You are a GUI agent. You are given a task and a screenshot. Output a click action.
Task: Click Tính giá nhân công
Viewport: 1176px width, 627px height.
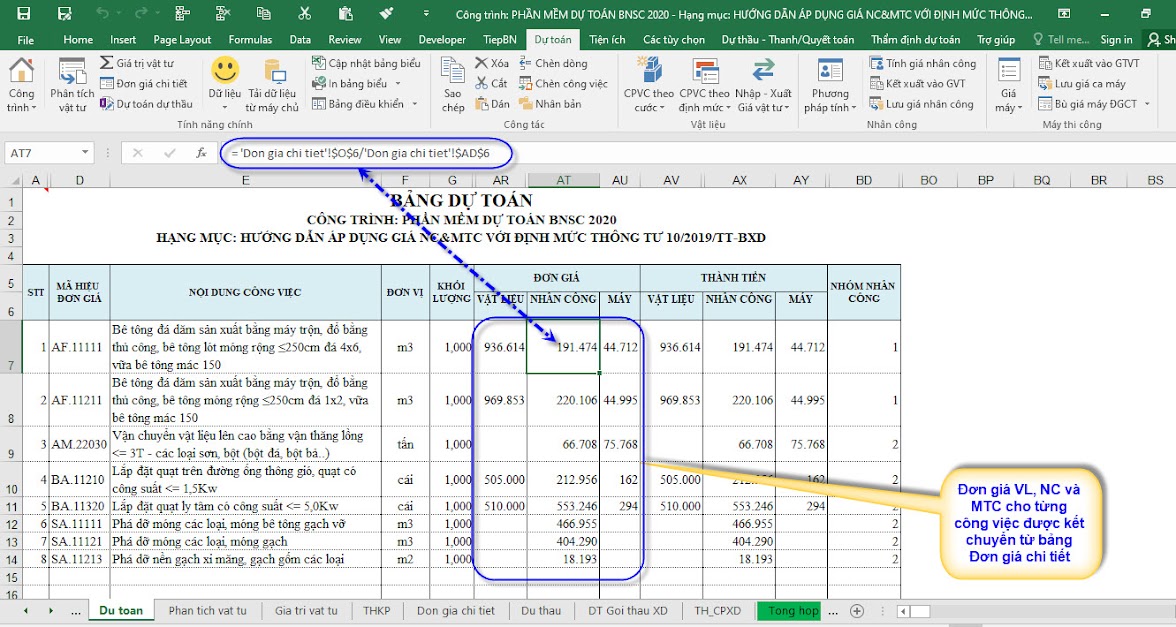point(922,63)
